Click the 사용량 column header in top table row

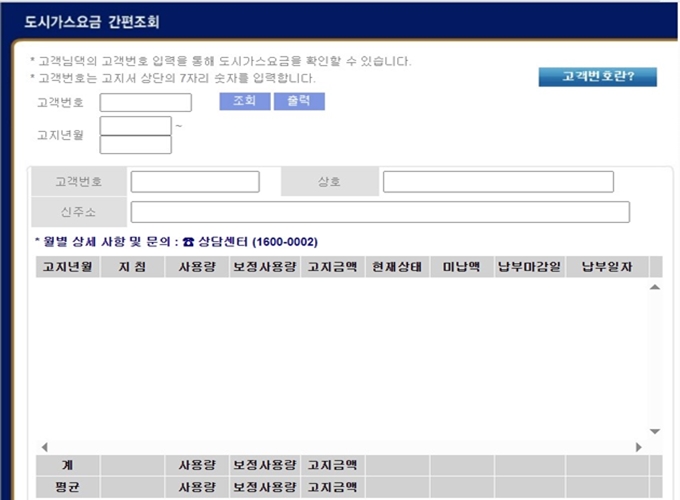point(197,267)
